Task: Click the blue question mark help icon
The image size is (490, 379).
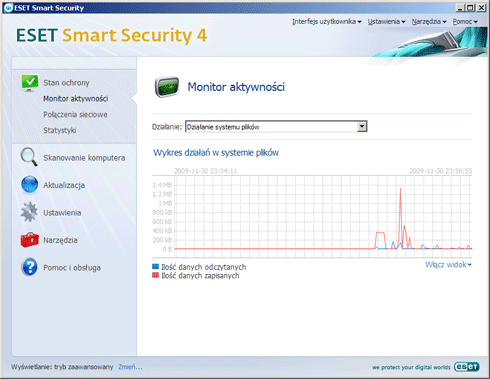Action: tap(29, 267)
